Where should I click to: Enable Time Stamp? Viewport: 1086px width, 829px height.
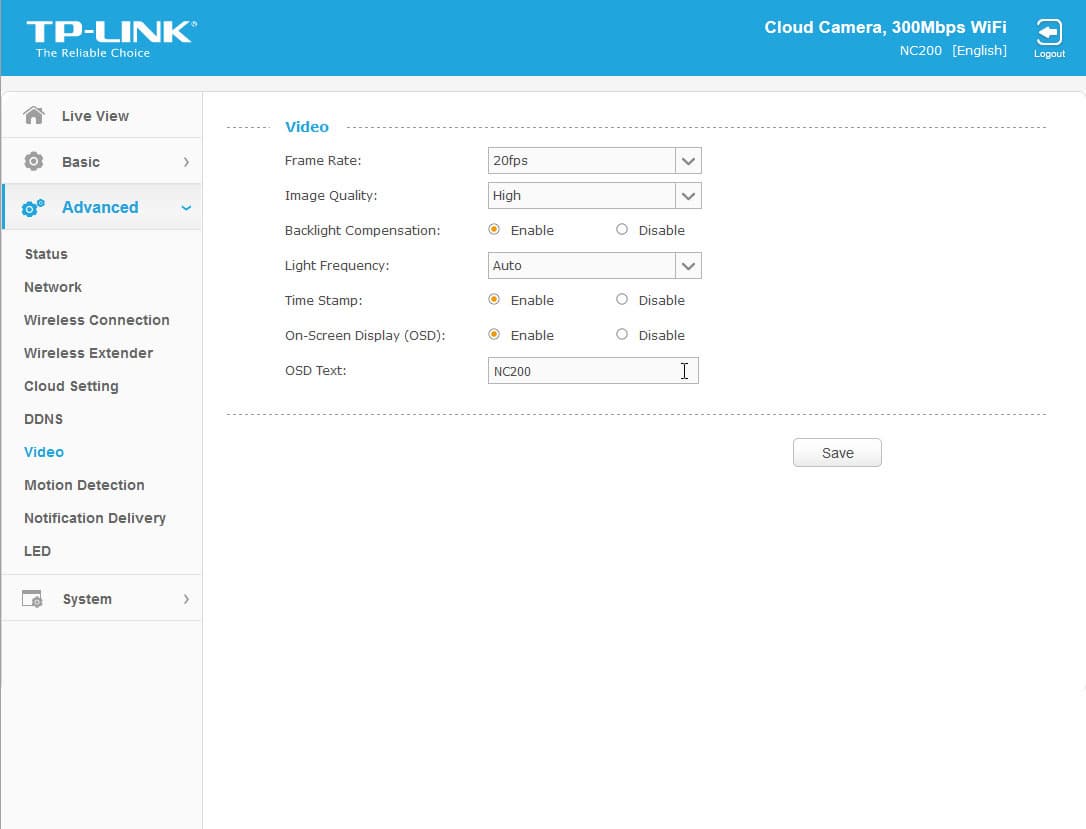coord(494,299)
